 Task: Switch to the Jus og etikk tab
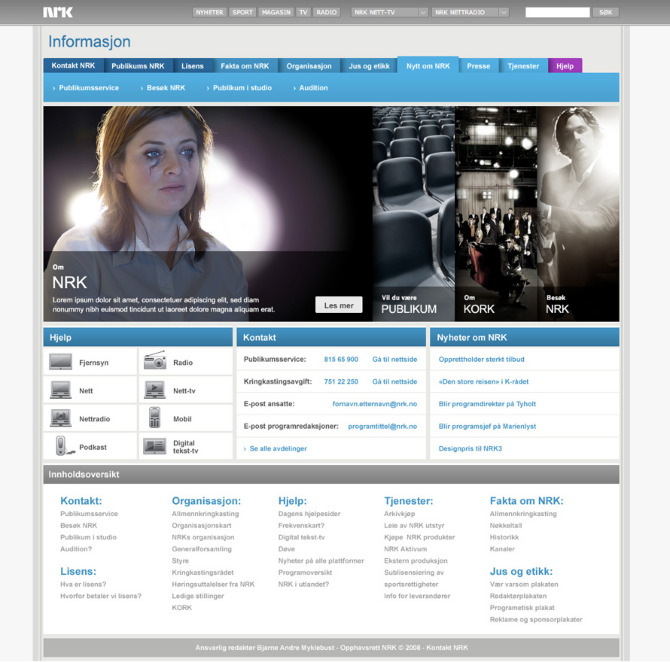(369, 66)
